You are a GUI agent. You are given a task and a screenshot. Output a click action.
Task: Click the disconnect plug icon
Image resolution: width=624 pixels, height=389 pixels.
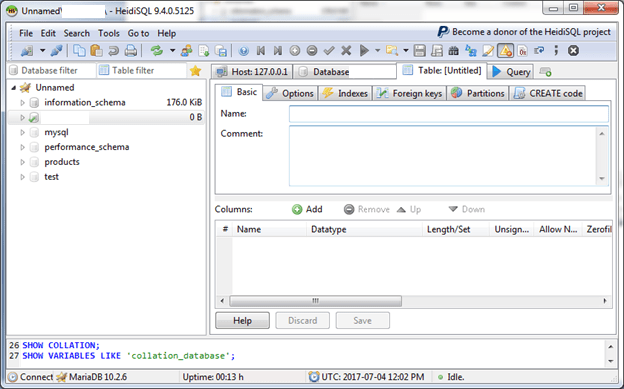tap(57, 51)
